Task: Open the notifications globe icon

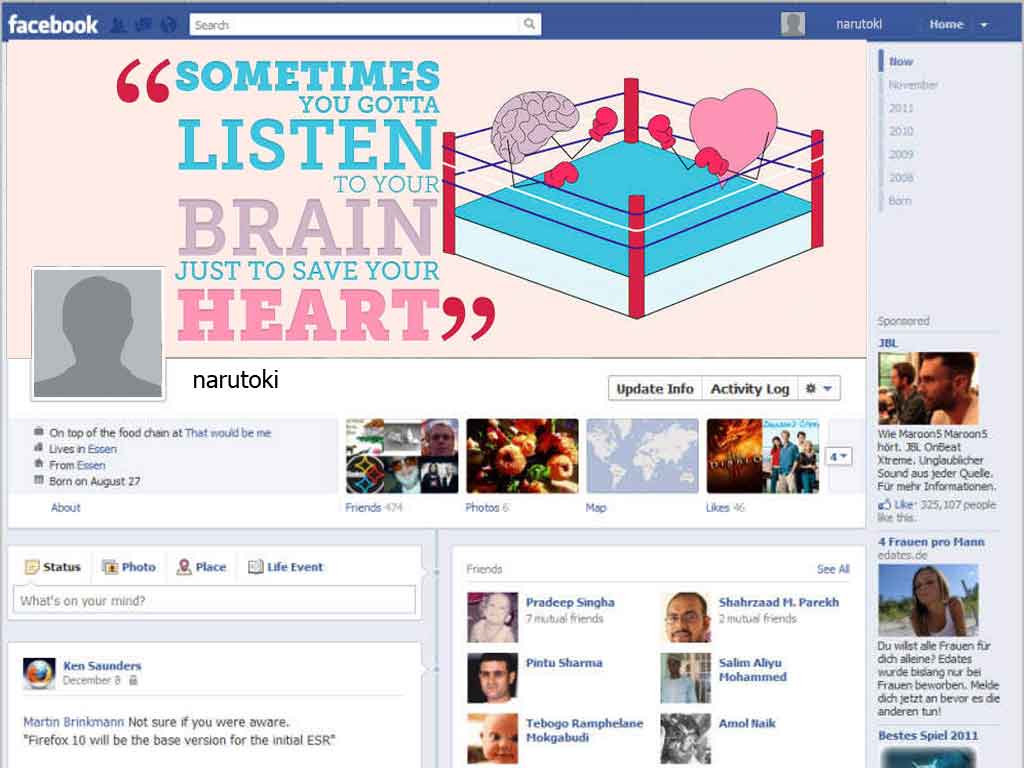Action: coord(168,25)
